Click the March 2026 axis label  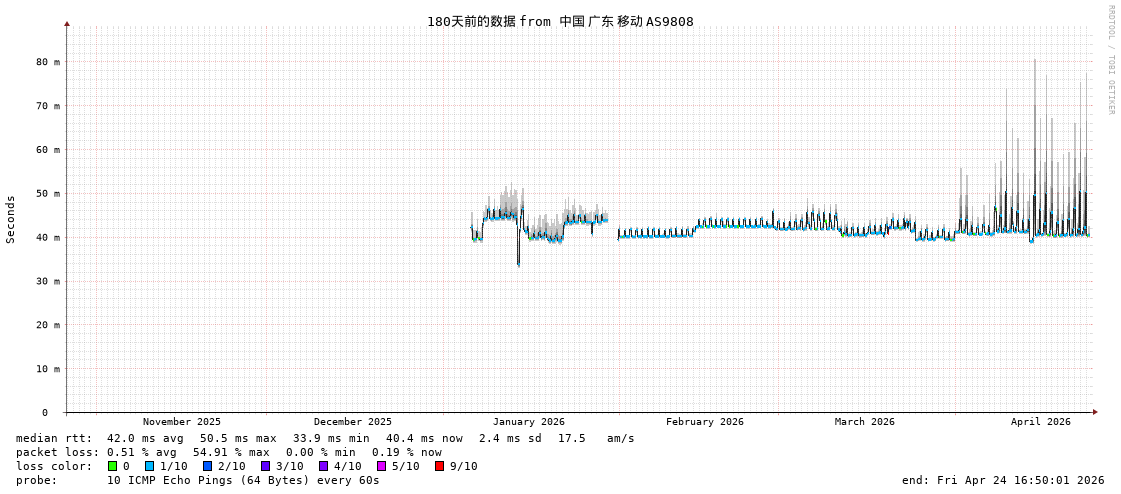[865, 422]
